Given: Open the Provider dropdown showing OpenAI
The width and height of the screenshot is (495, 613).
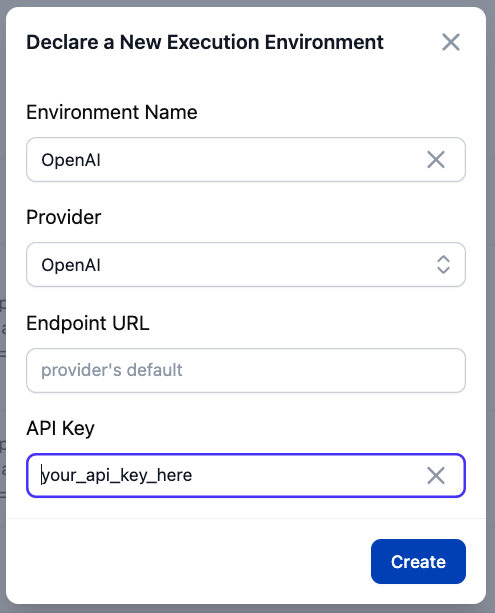Looking at the screenshot, I should [246, 265].
